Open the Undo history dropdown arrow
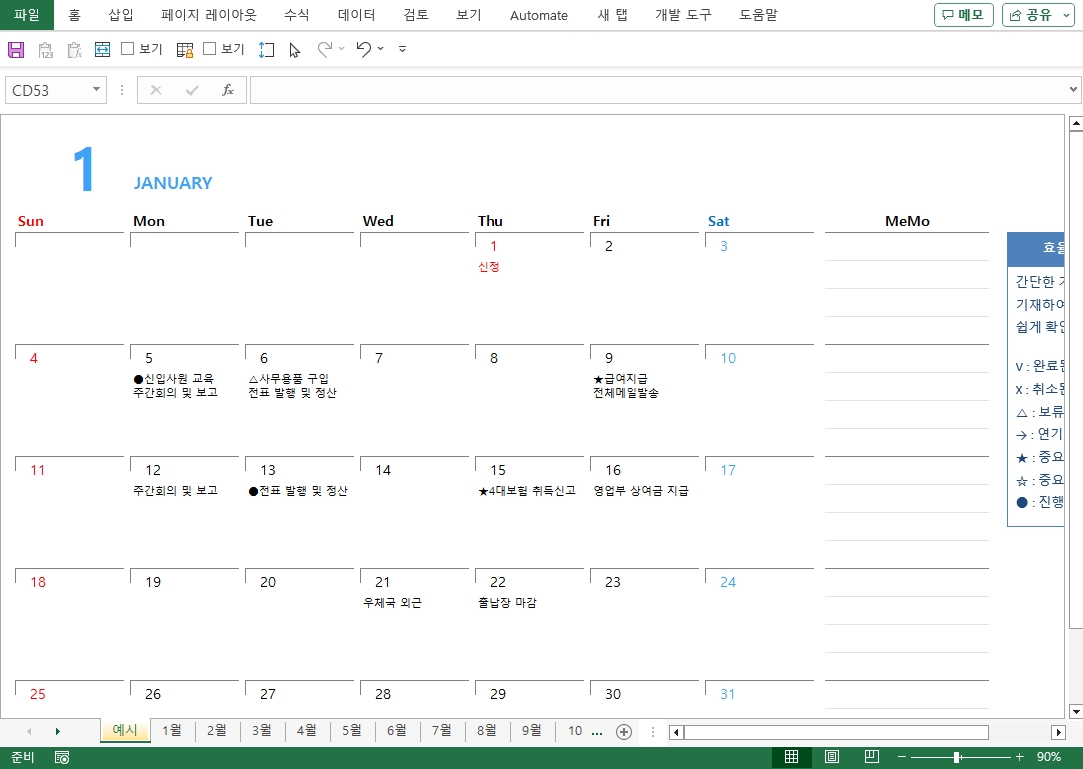This screenshot has width=1083, height=769. point(381,49)
